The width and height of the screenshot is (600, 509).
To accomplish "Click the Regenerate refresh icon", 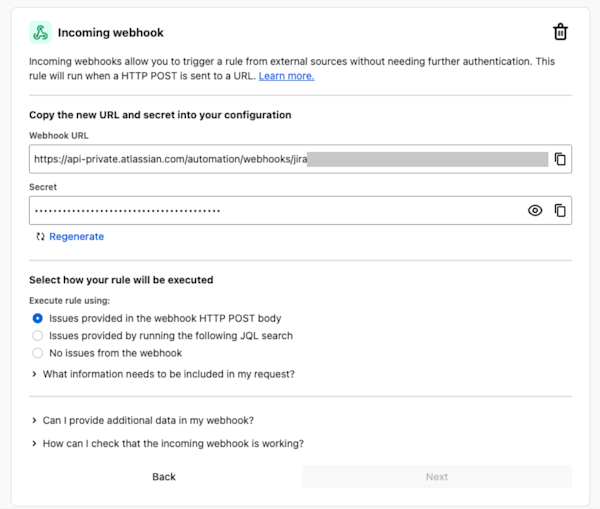I will point(40,237).
